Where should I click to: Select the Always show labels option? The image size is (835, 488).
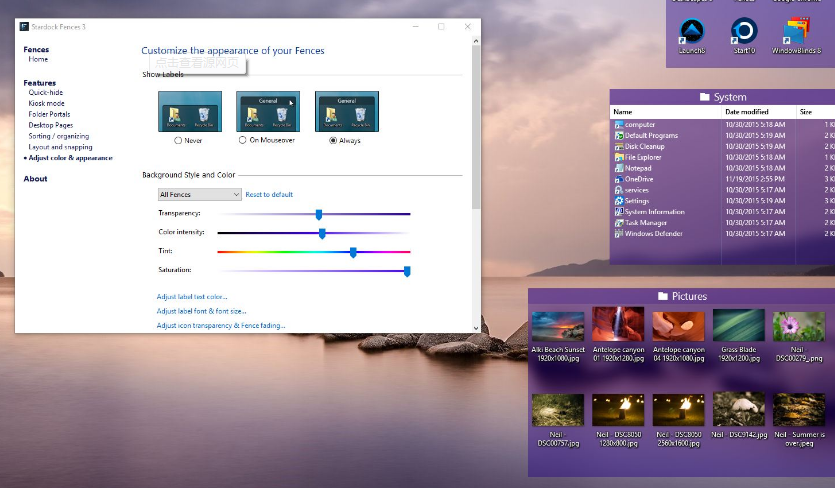[334, 141]
